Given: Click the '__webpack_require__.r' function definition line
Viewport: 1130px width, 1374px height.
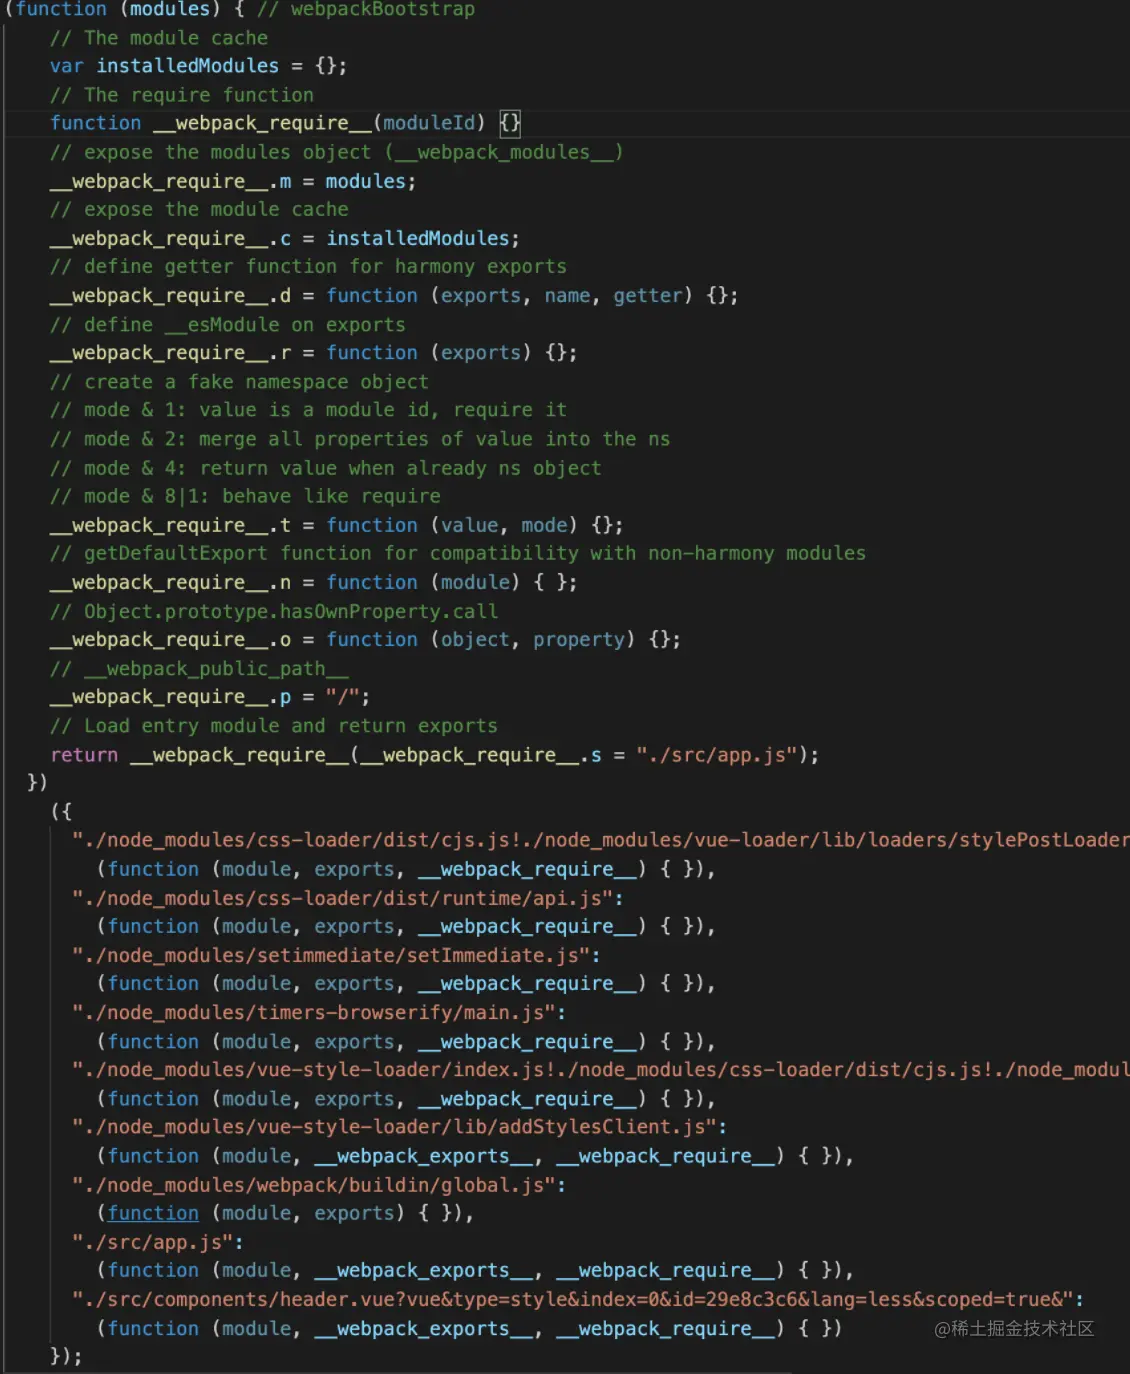Looking at the screenshot, I should tap(313, 353).
